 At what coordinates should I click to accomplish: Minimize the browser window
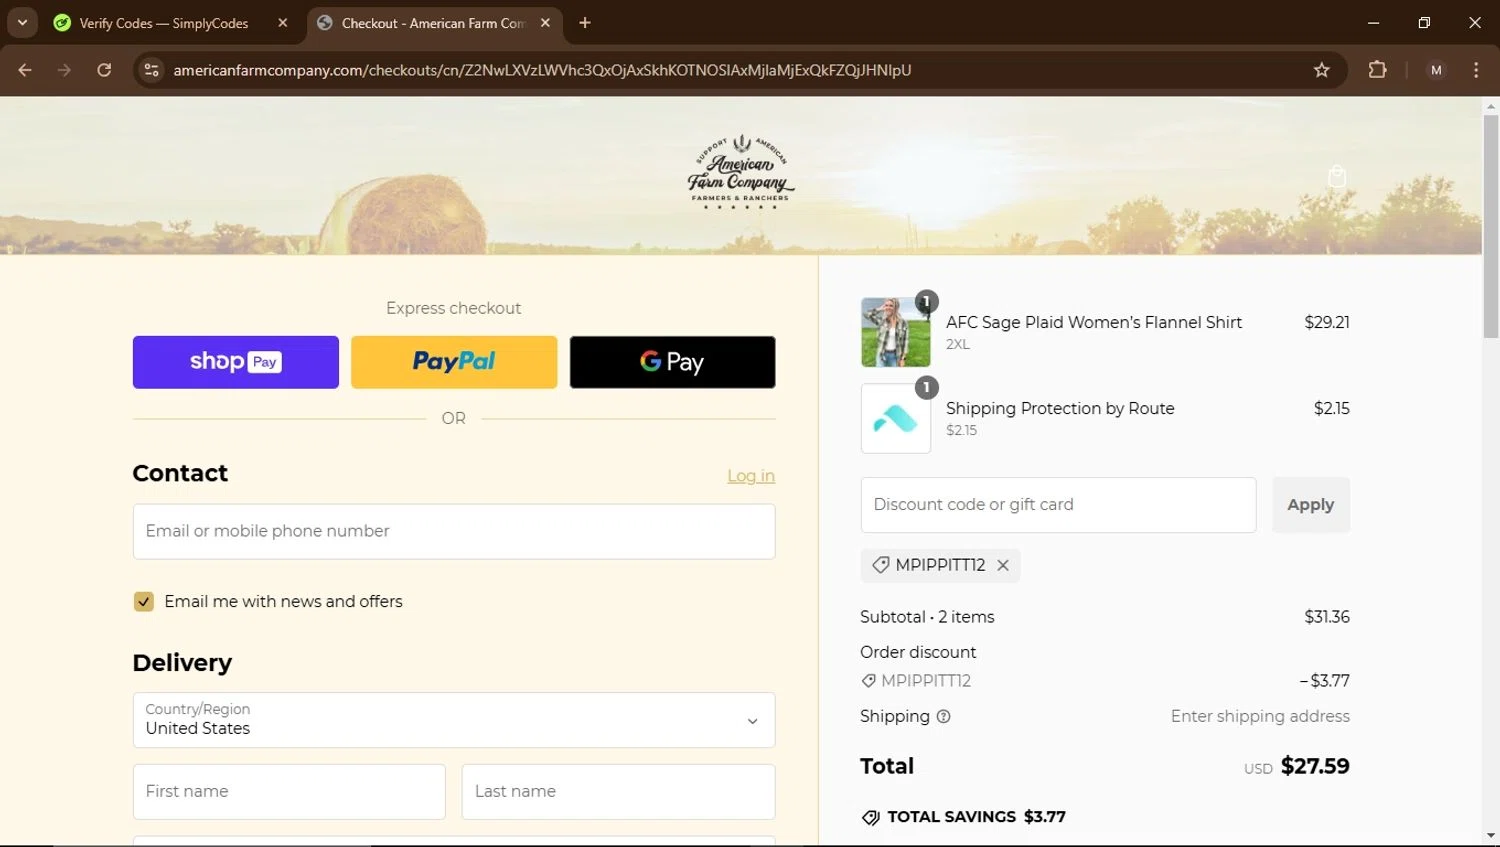coord(1373,23)
